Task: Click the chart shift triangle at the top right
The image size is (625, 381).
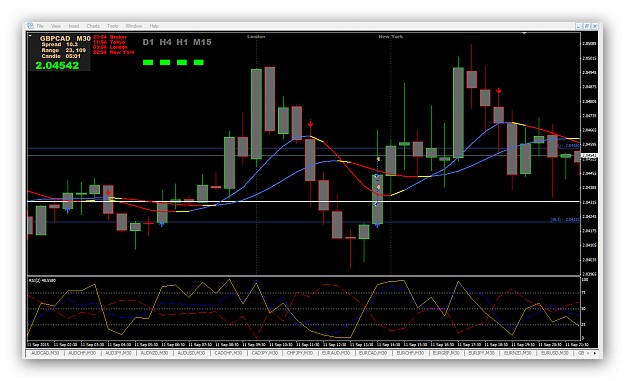Action: click(525, 33)
